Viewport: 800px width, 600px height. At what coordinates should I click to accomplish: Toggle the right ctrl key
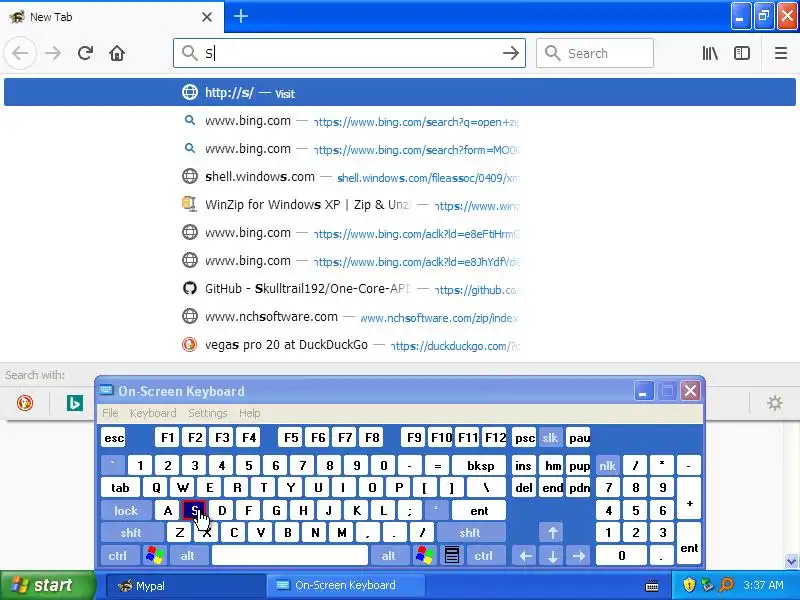point(484,555)
